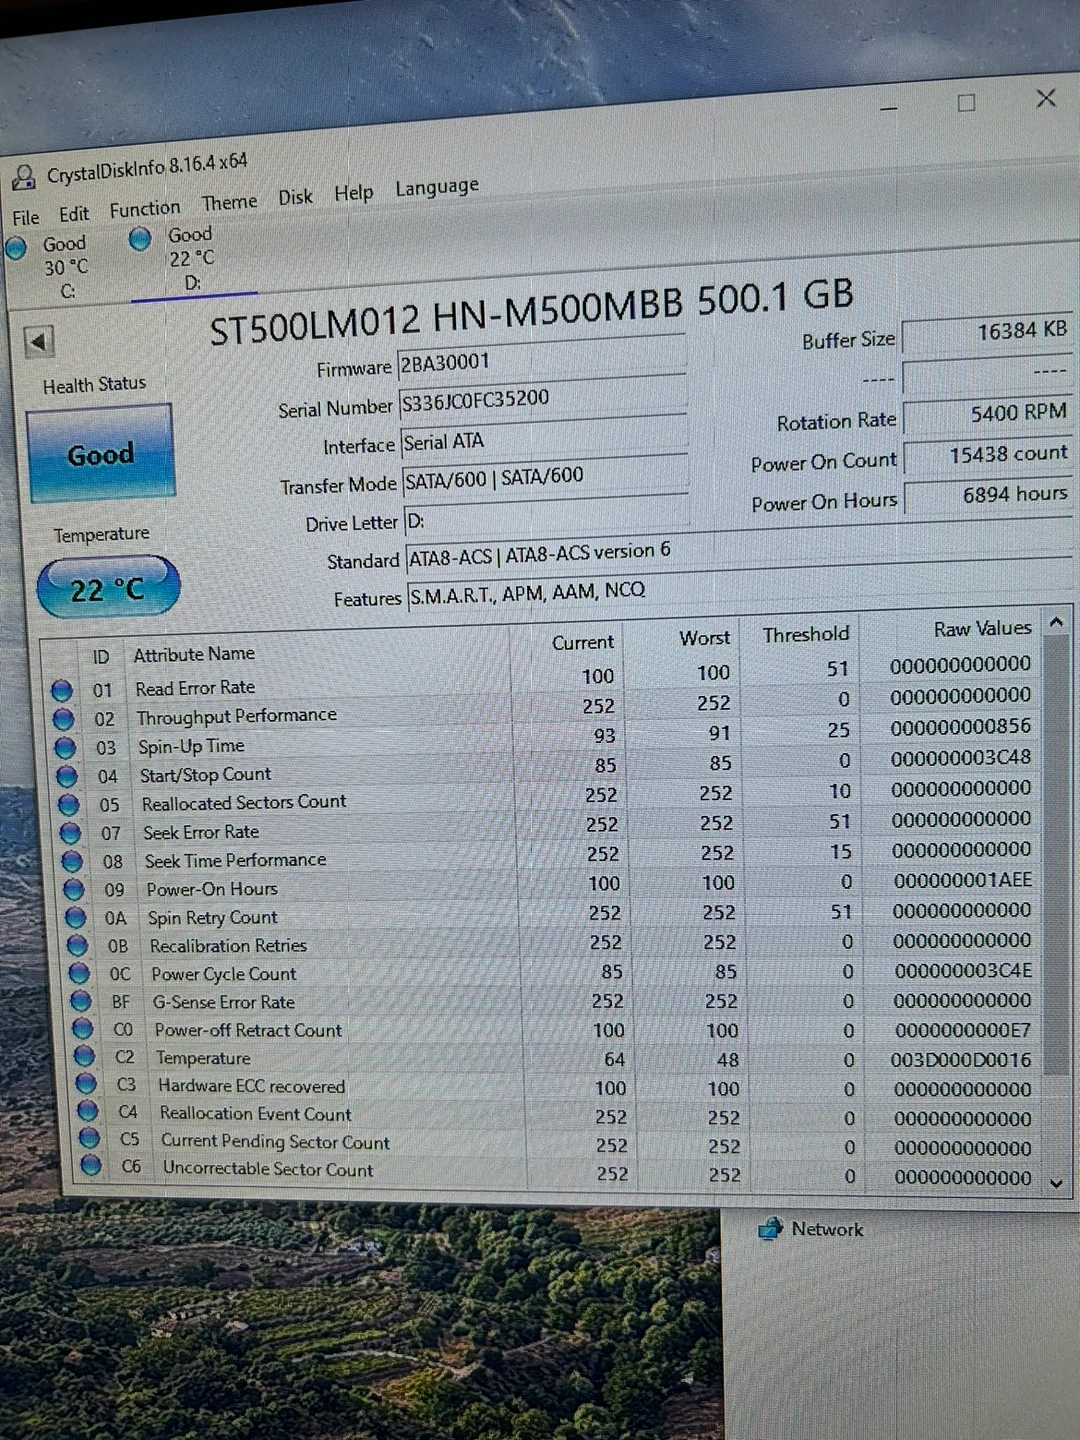The height and width of the screenshot is (1440, 1080).
Task: Click the Serial Number field
Action: 542,399
